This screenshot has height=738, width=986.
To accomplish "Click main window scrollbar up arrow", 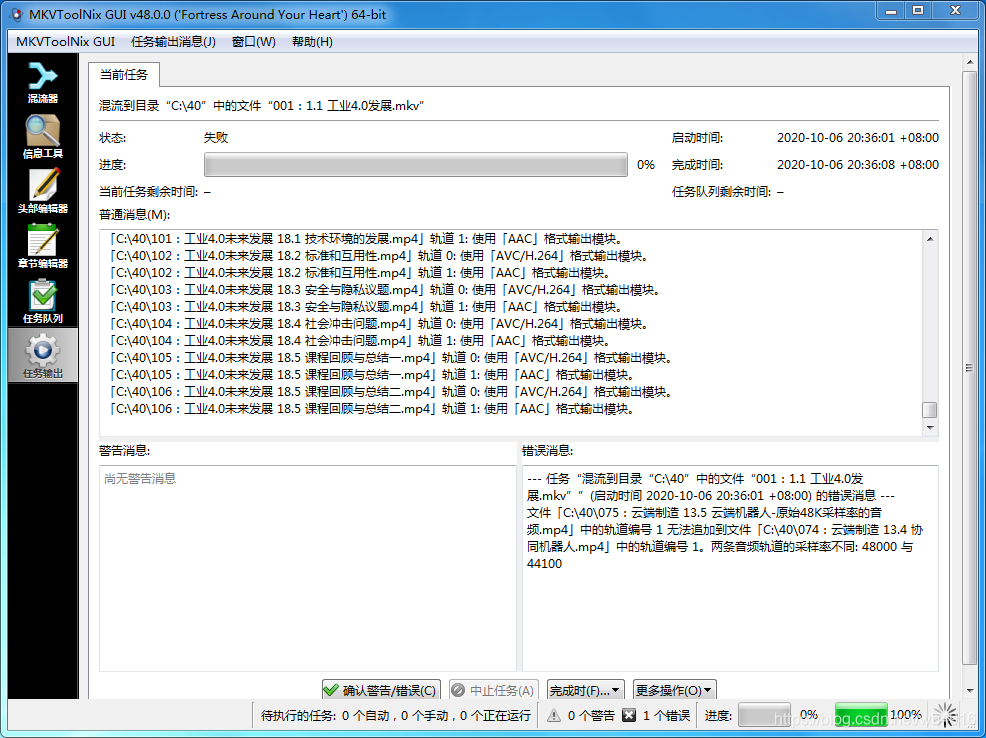I will point(969,62).
